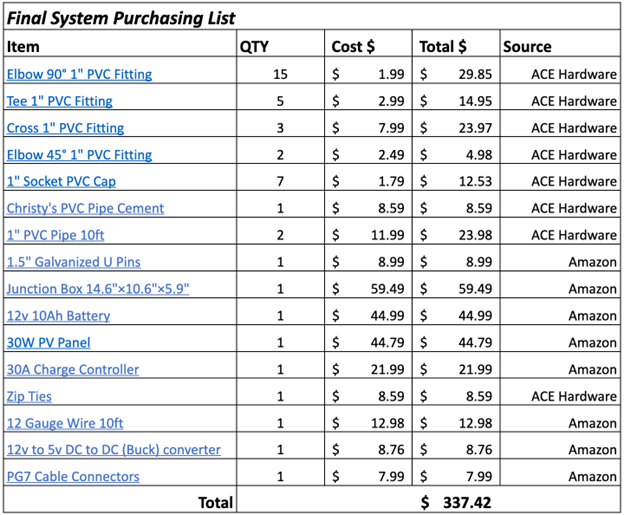Open Christy's PVC Pipe Cement link

pos(85,209)
